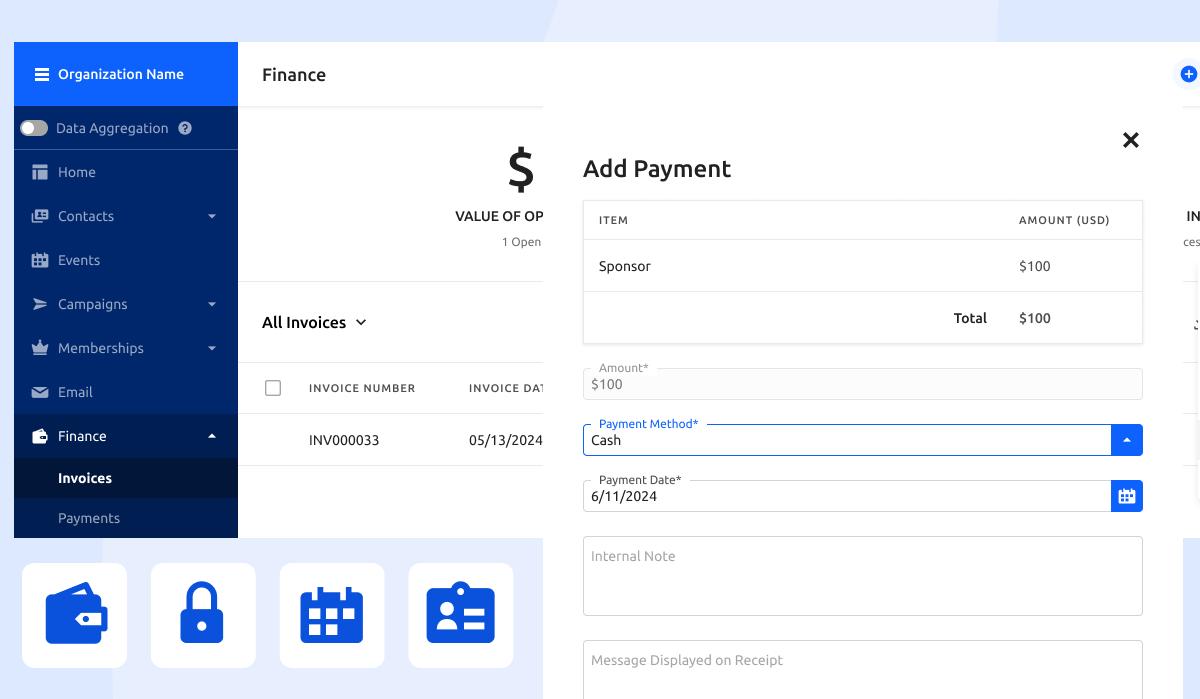1200x699 pixels.
Task: Click the Campaigns megaphone icon
Action: (42, 304)
